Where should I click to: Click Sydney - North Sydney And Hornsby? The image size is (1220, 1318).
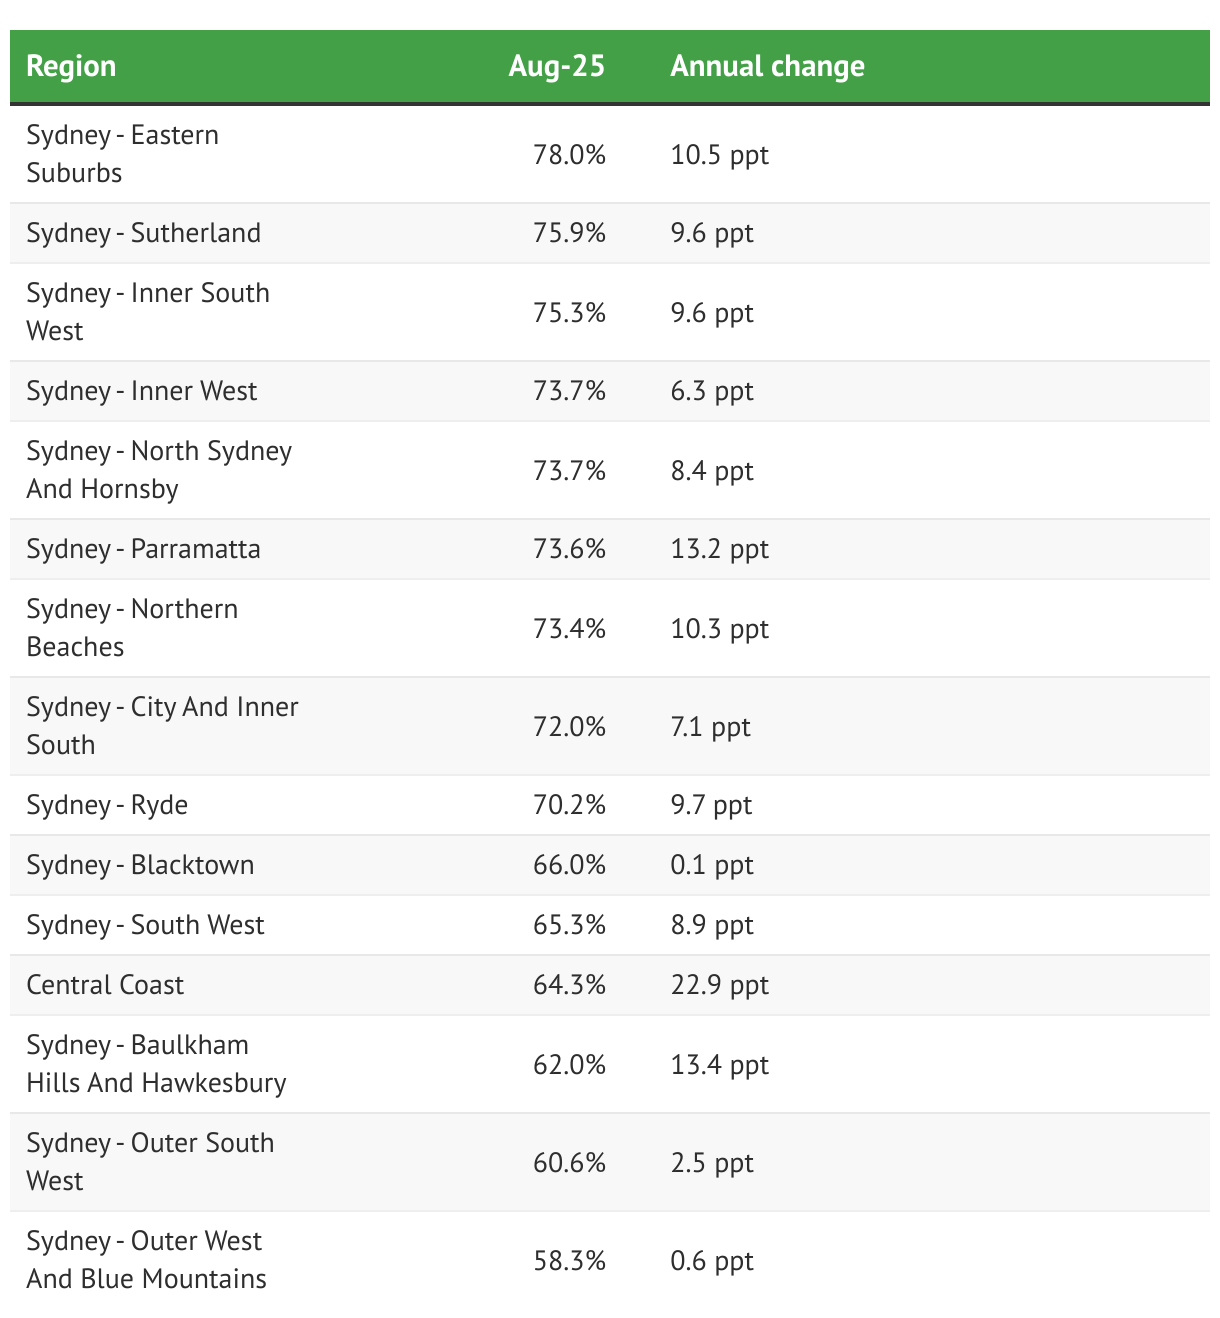pos(159,470)
